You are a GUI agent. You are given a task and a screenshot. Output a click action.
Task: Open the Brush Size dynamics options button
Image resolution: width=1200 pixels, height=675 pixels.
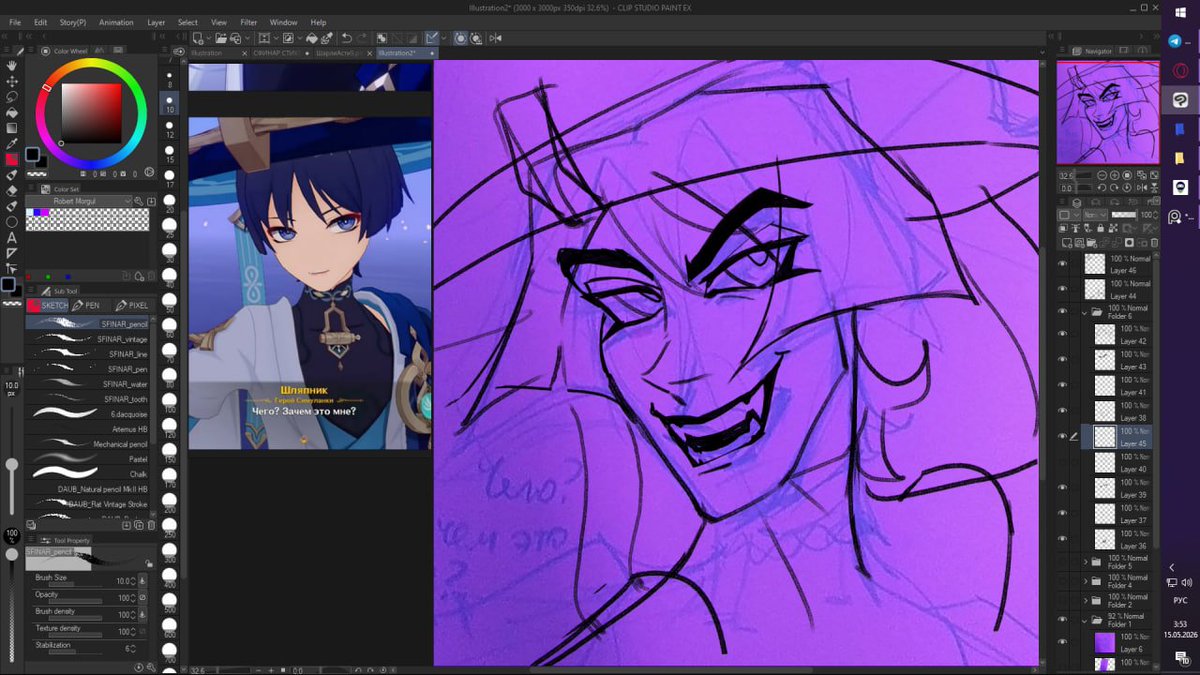click(x=142, y=581)
